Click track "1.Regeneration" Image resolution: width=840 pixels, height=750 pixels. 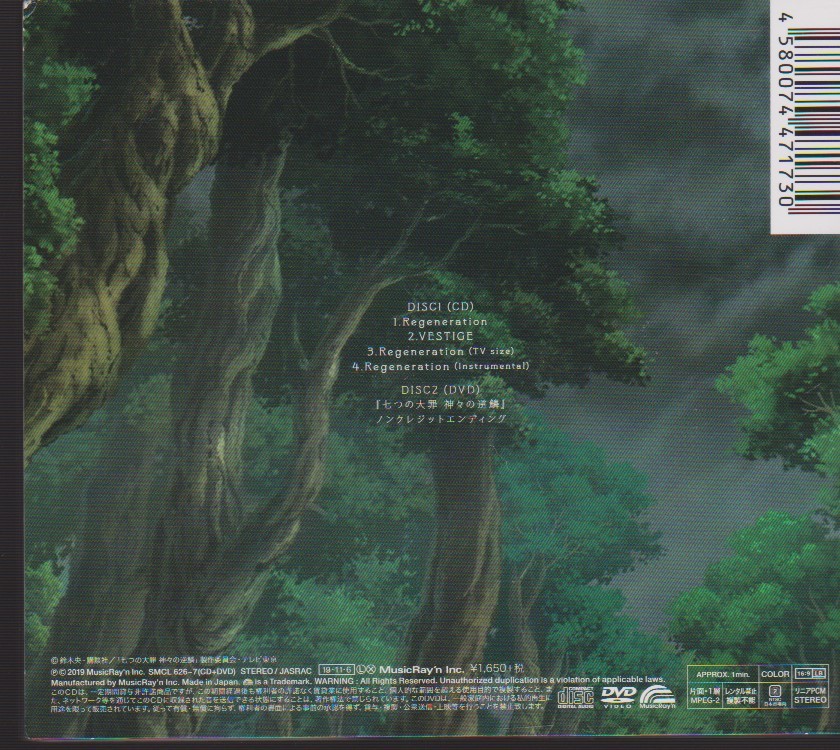(x=440, y=321)
